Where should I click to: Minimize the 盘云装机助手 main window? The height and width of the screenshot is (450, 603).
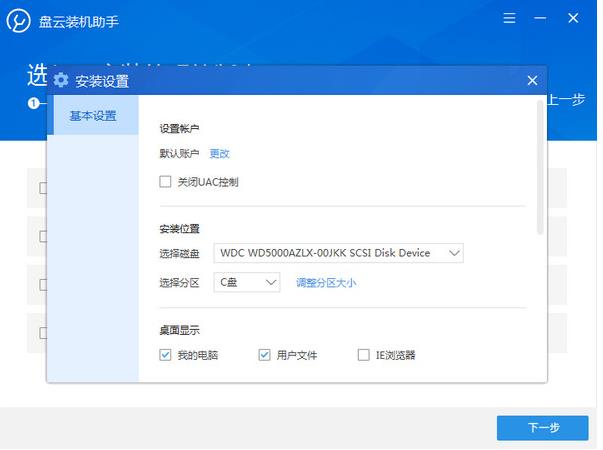[541, 20]
